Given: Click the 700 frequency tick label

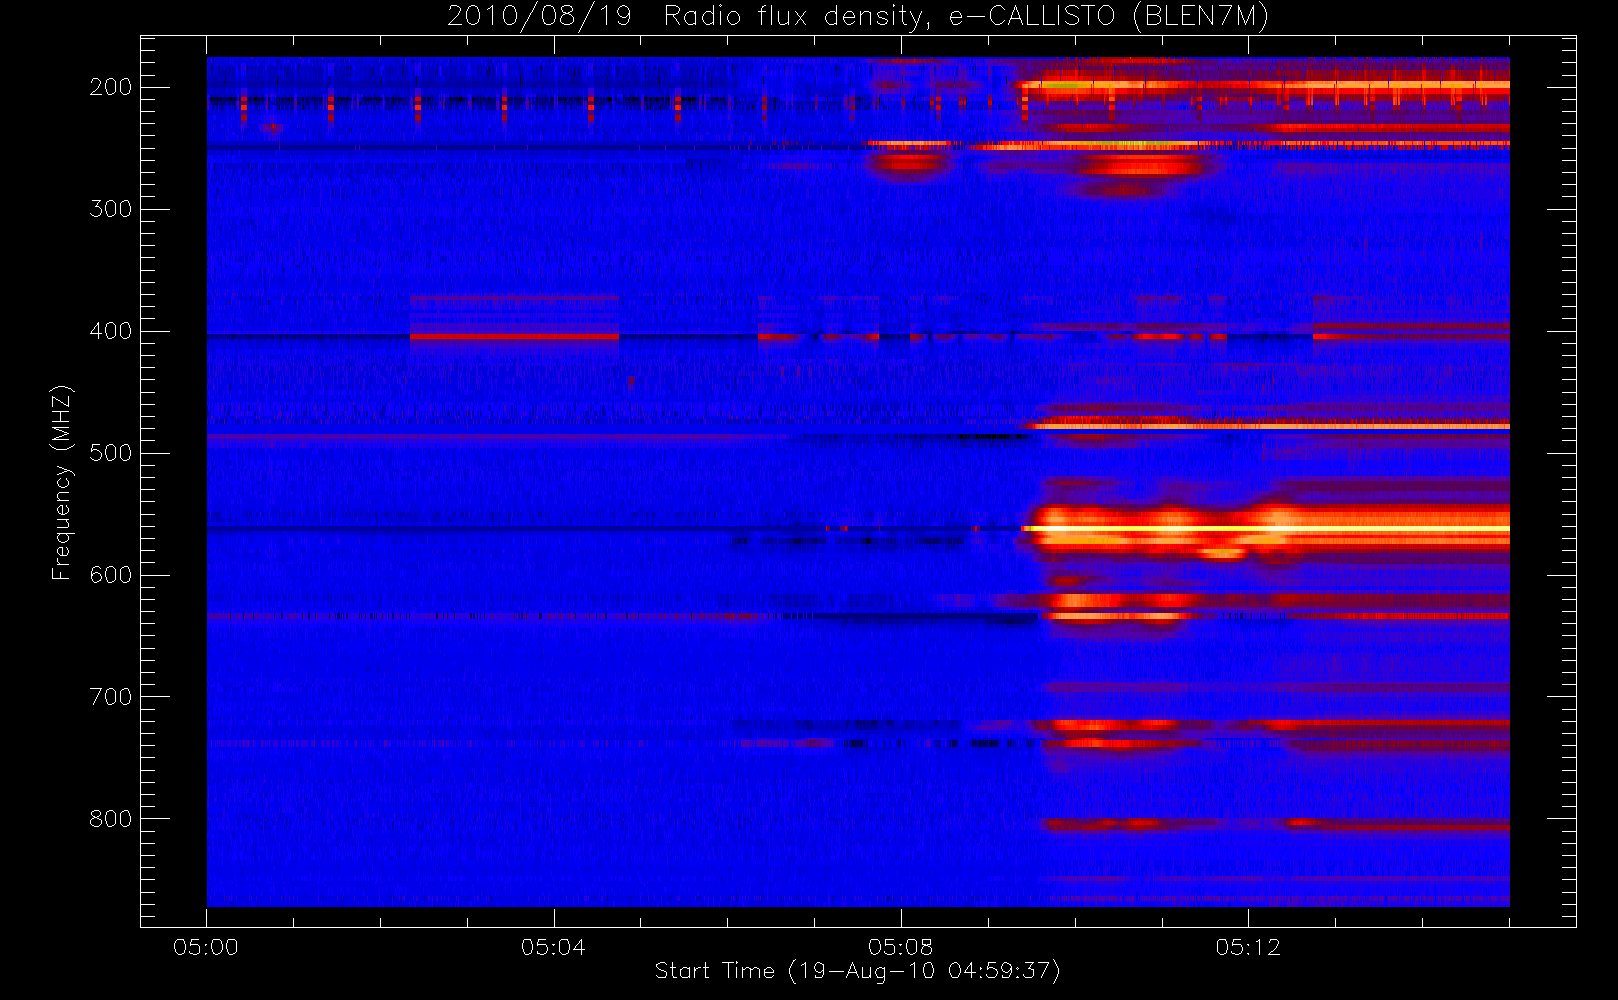Looking at the screenshot, I should [x=110, y=697].
